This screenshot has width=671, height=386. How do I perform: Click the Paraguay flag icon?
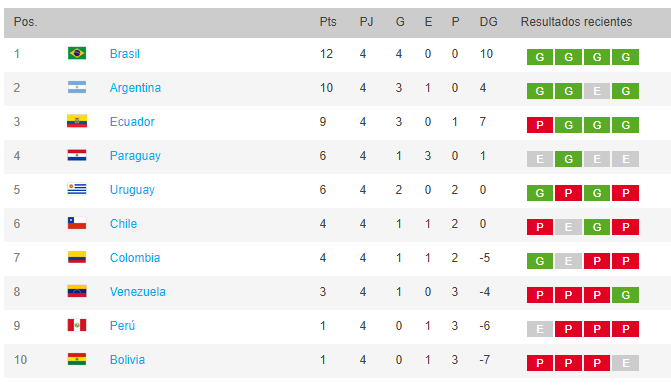(x=77, y=155)
